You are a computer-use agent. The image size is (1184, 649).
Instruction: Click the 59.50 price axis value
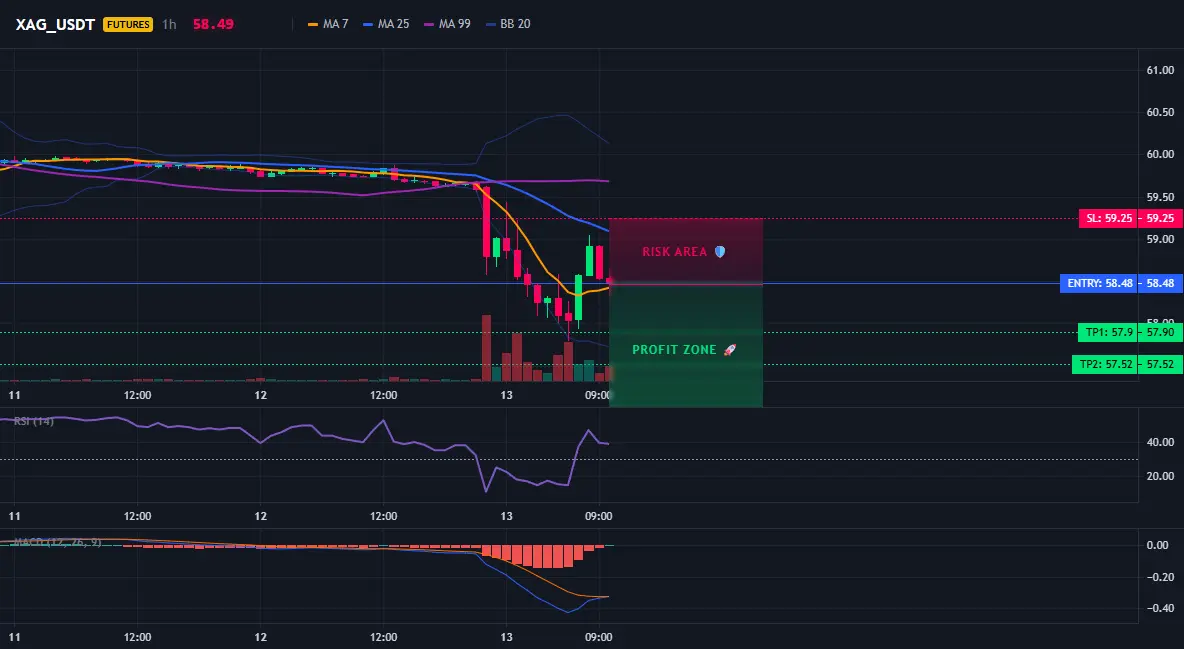coord(1161,197)
